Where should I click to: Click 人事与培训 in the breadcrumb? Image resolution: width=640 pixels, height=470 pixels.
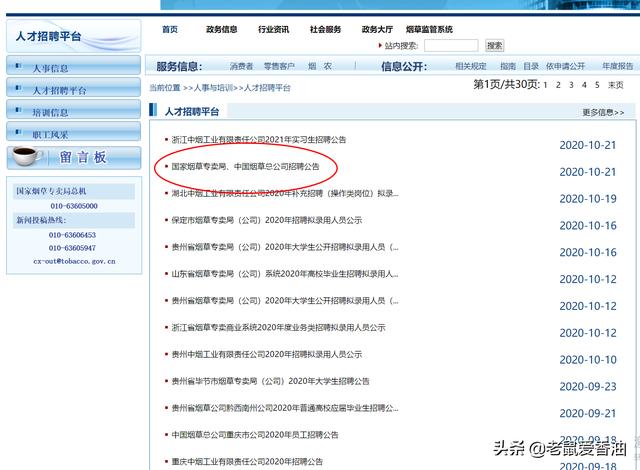tap(213, 88)
